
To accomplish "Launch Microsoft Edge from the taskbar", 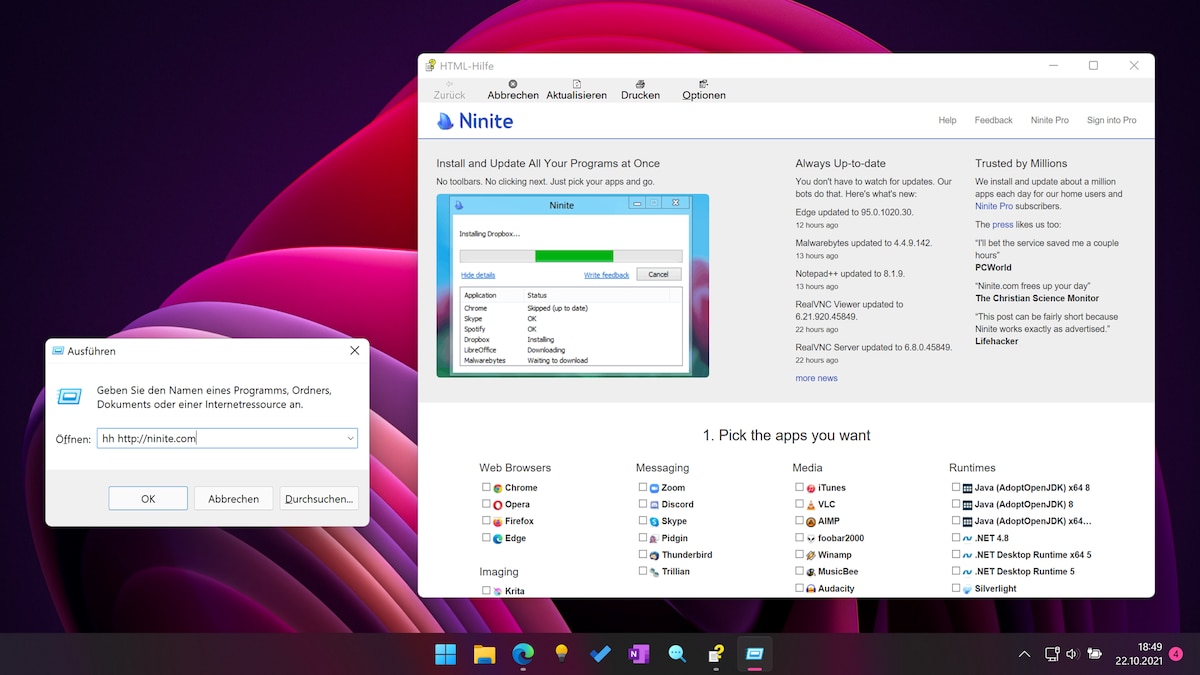I will click(x=522, y=653).
